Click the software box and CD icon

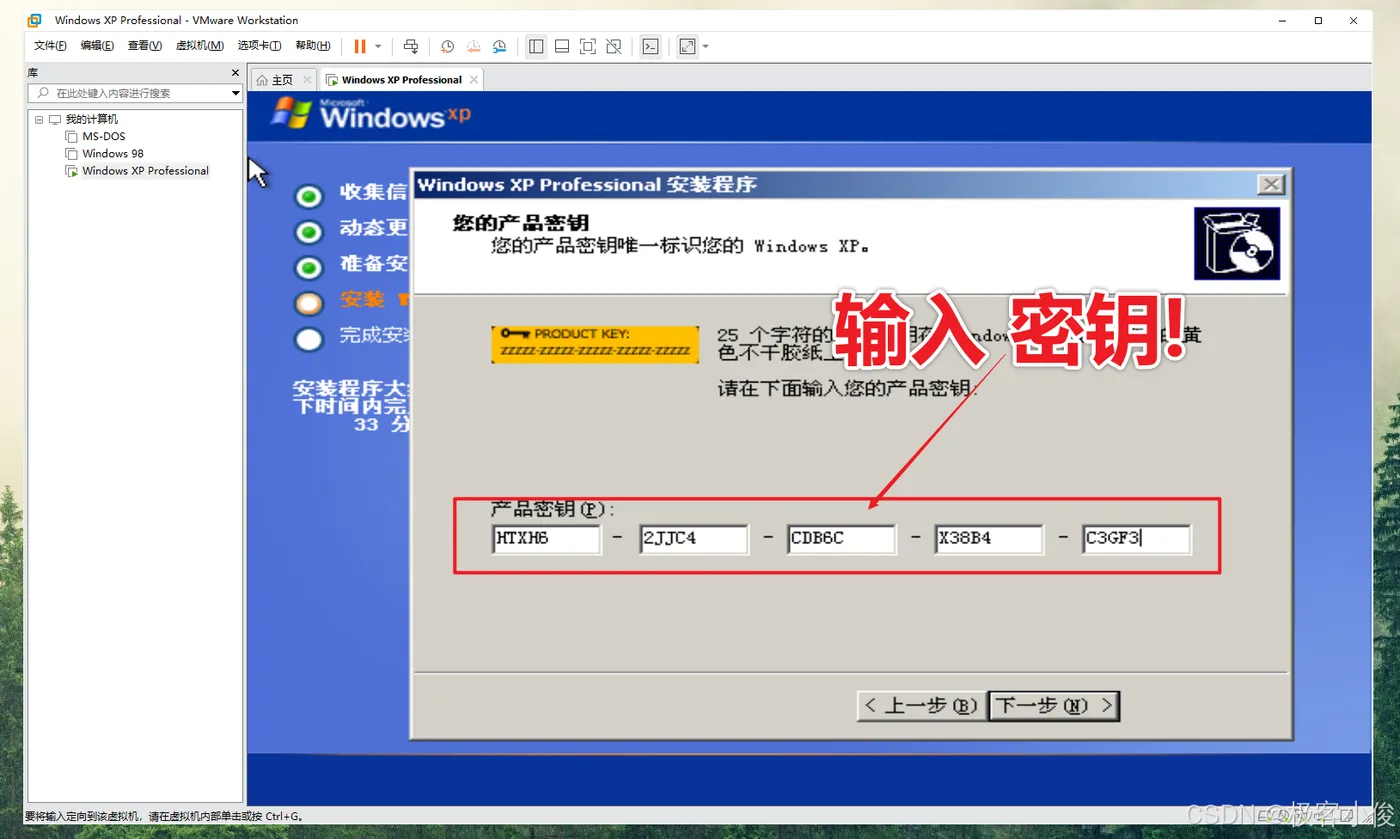1237,243
